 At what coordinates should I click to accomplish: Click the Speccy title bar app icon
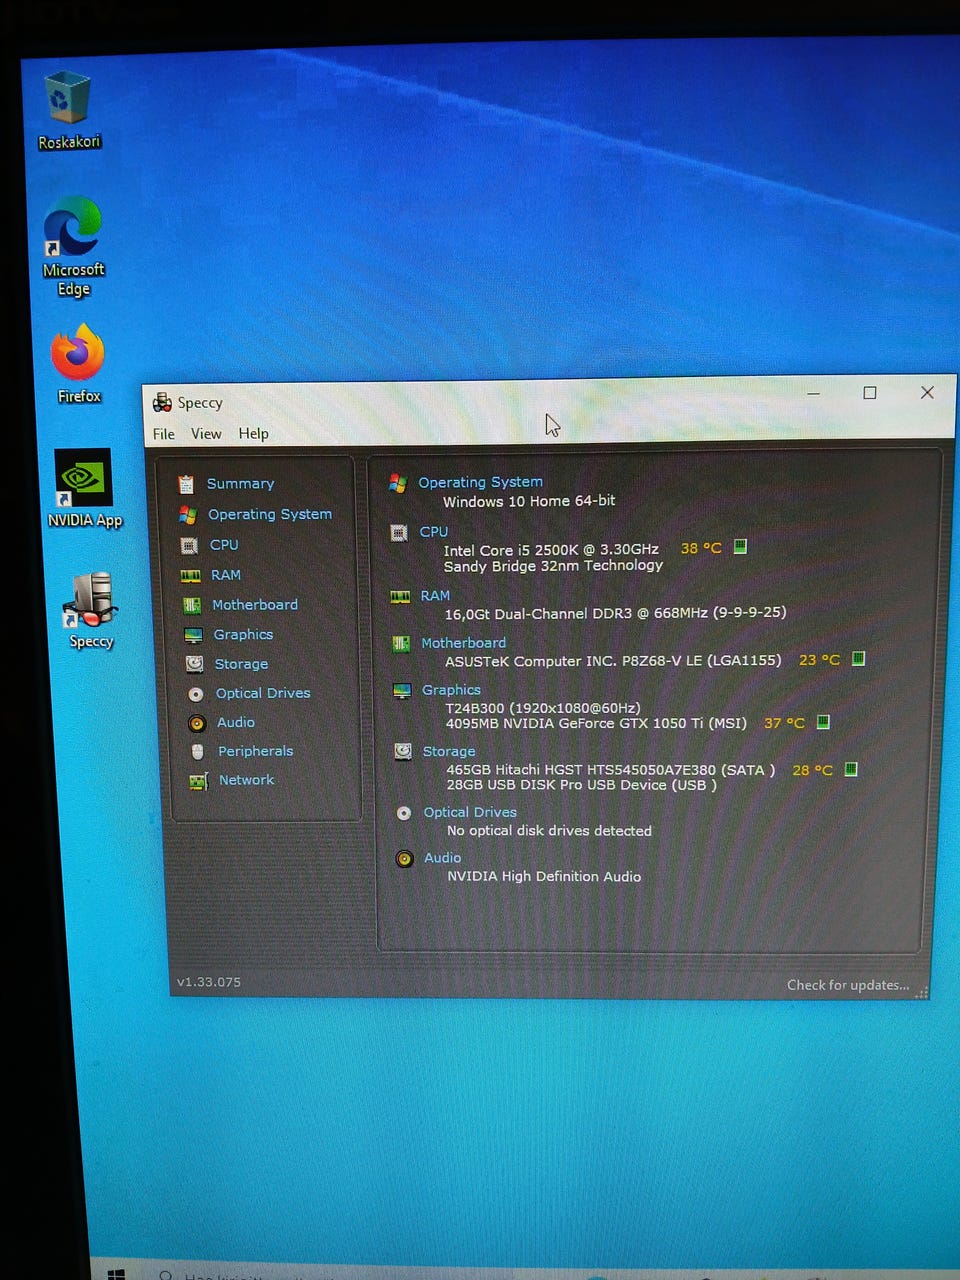(x=162, y=403)
